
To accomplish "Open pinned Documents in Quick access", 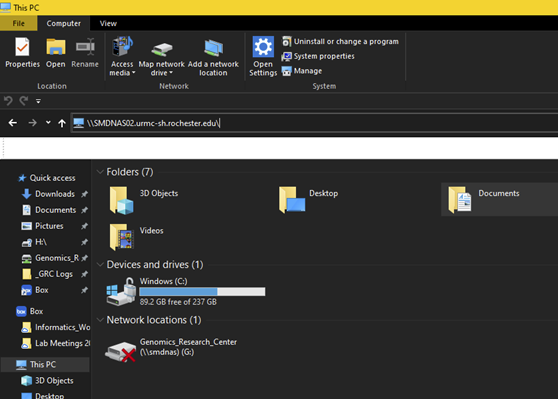I will [x=49, y=210].
